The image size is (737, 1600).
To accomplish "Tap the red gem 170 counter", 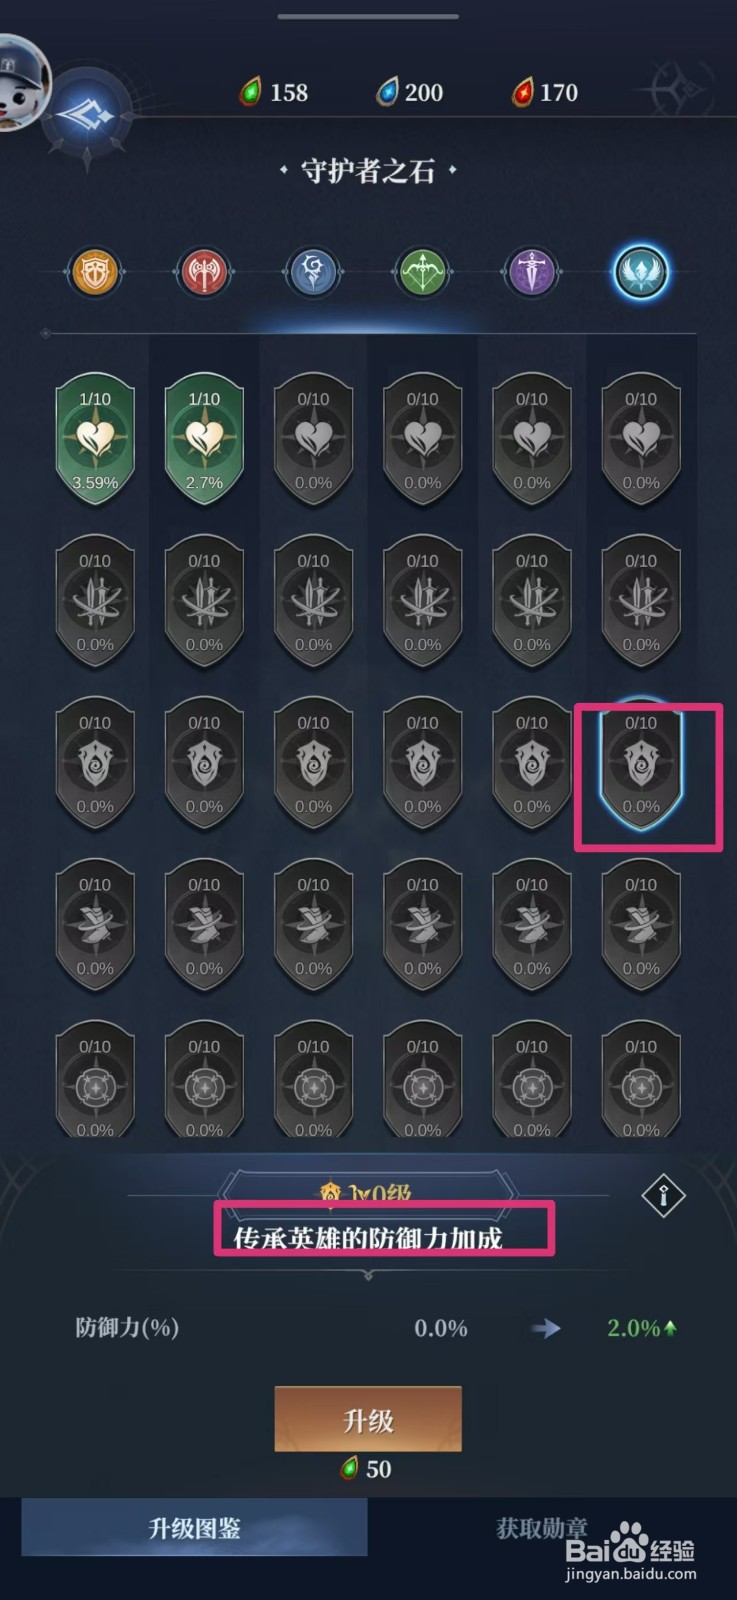I will (545, 92).
